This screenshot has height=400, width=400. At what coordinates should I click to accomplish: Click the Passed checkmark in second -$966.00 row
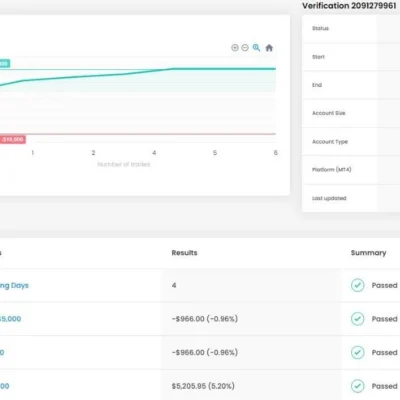[x=358, y=352]
